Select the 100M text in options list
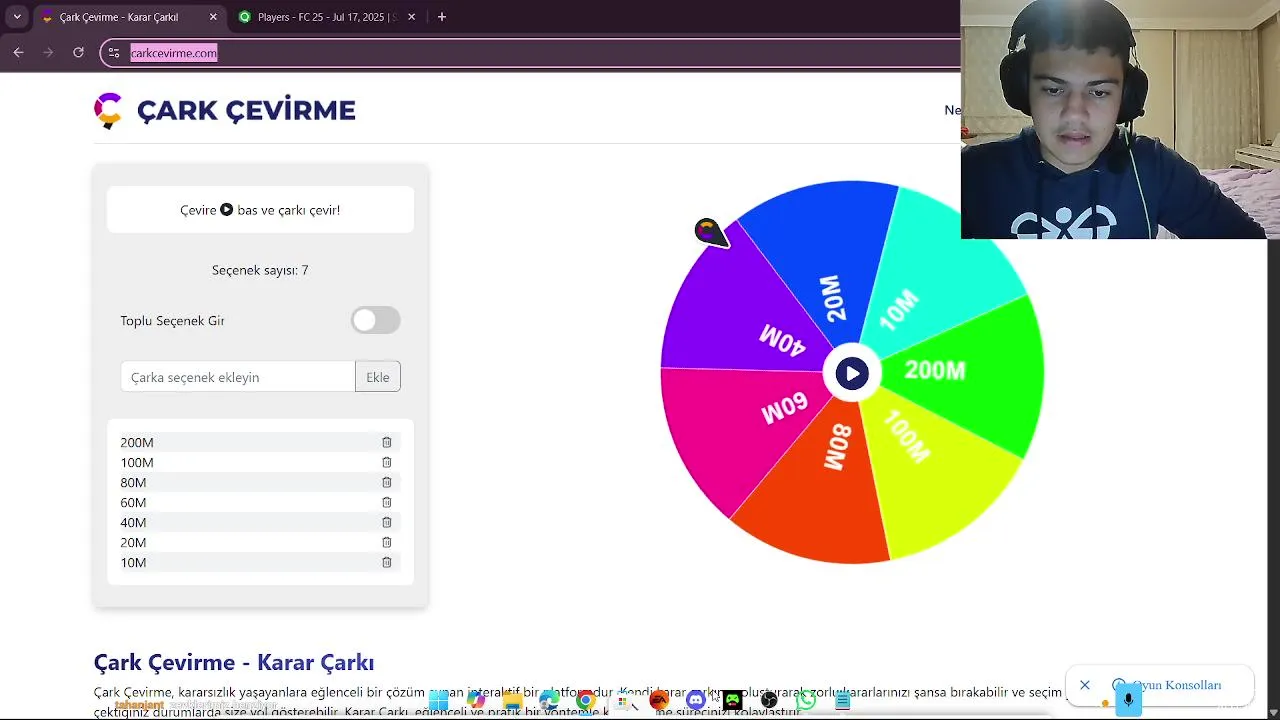 click(x=137, y=462)
